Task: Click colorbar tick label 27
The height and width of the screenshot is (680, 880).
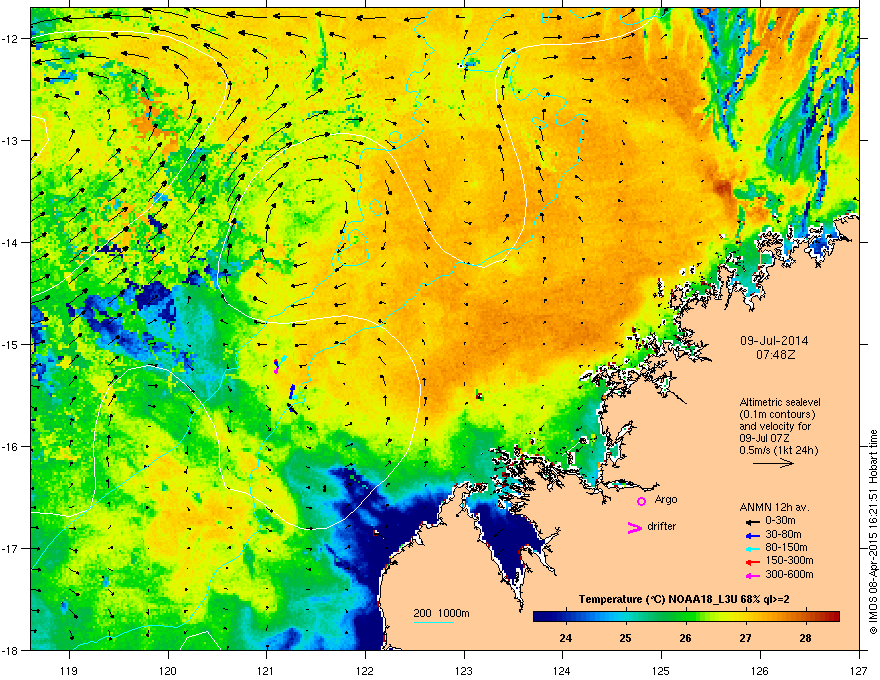Action: (x=745, y=638)
